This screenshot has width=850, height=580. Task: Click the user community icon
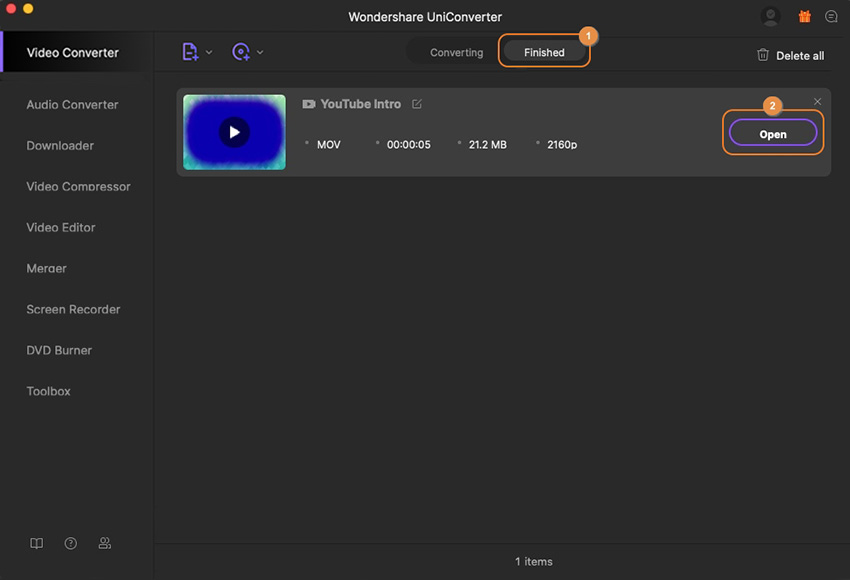(x=105, y=543)
